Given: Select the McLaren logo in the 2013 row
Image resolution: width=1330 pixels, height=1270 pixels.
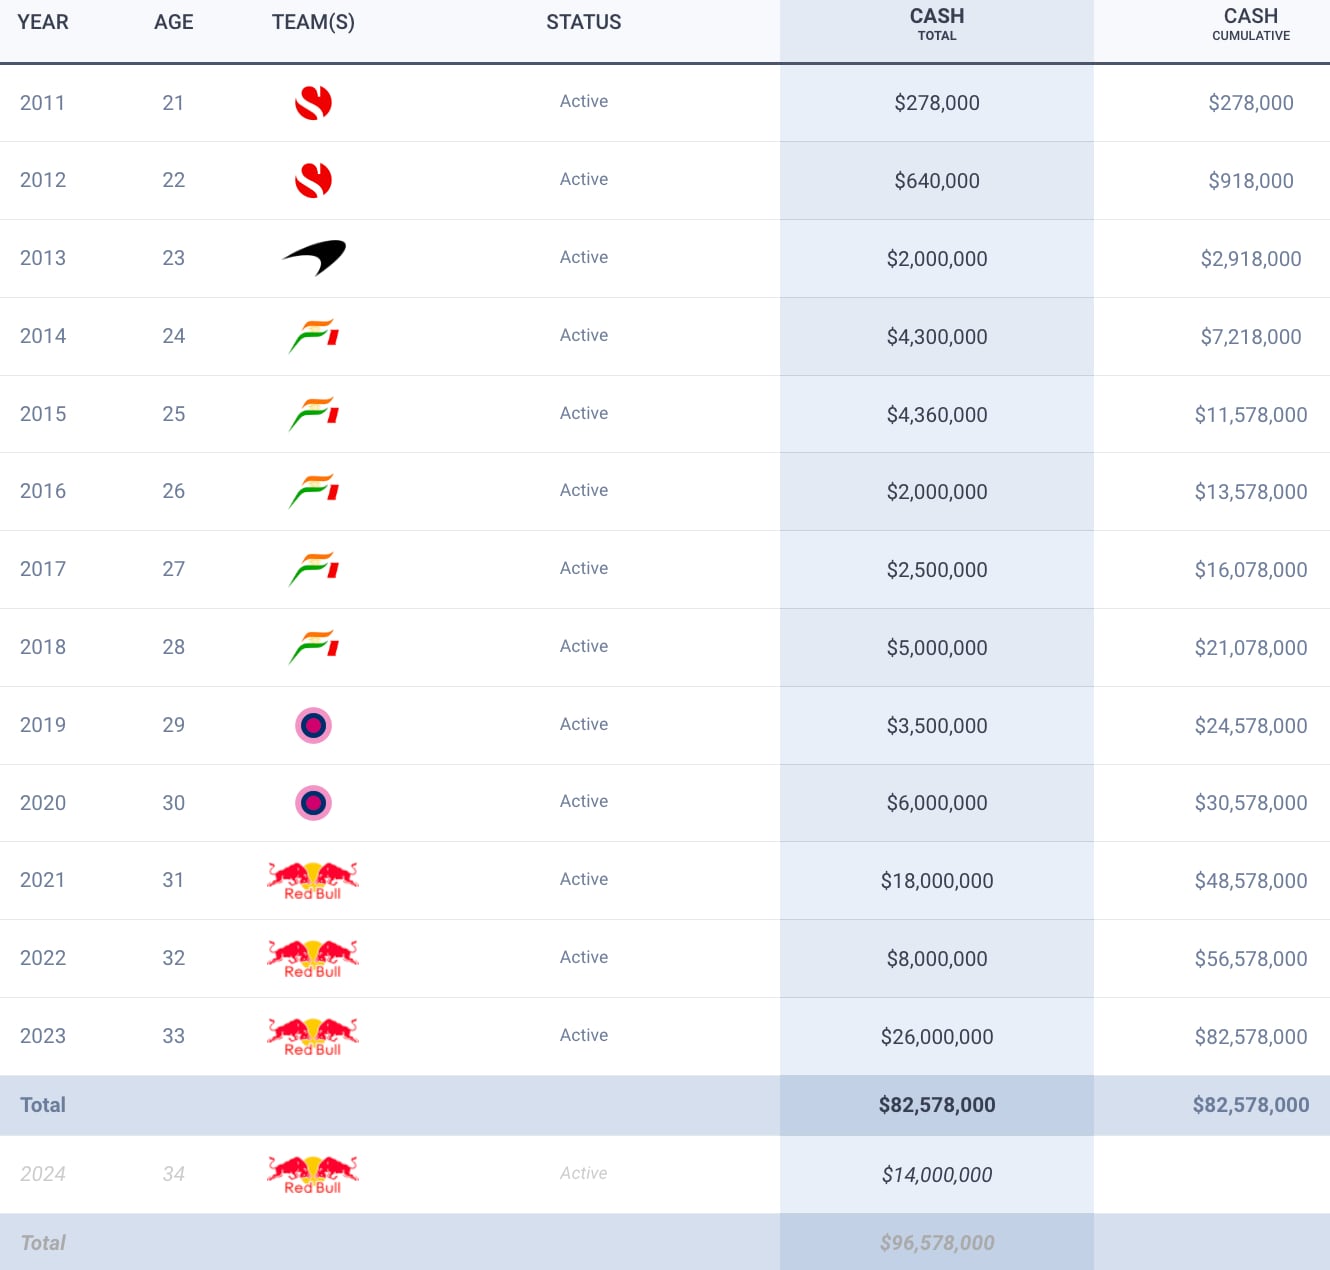Looking at the screenshot, I should (314, 257).
